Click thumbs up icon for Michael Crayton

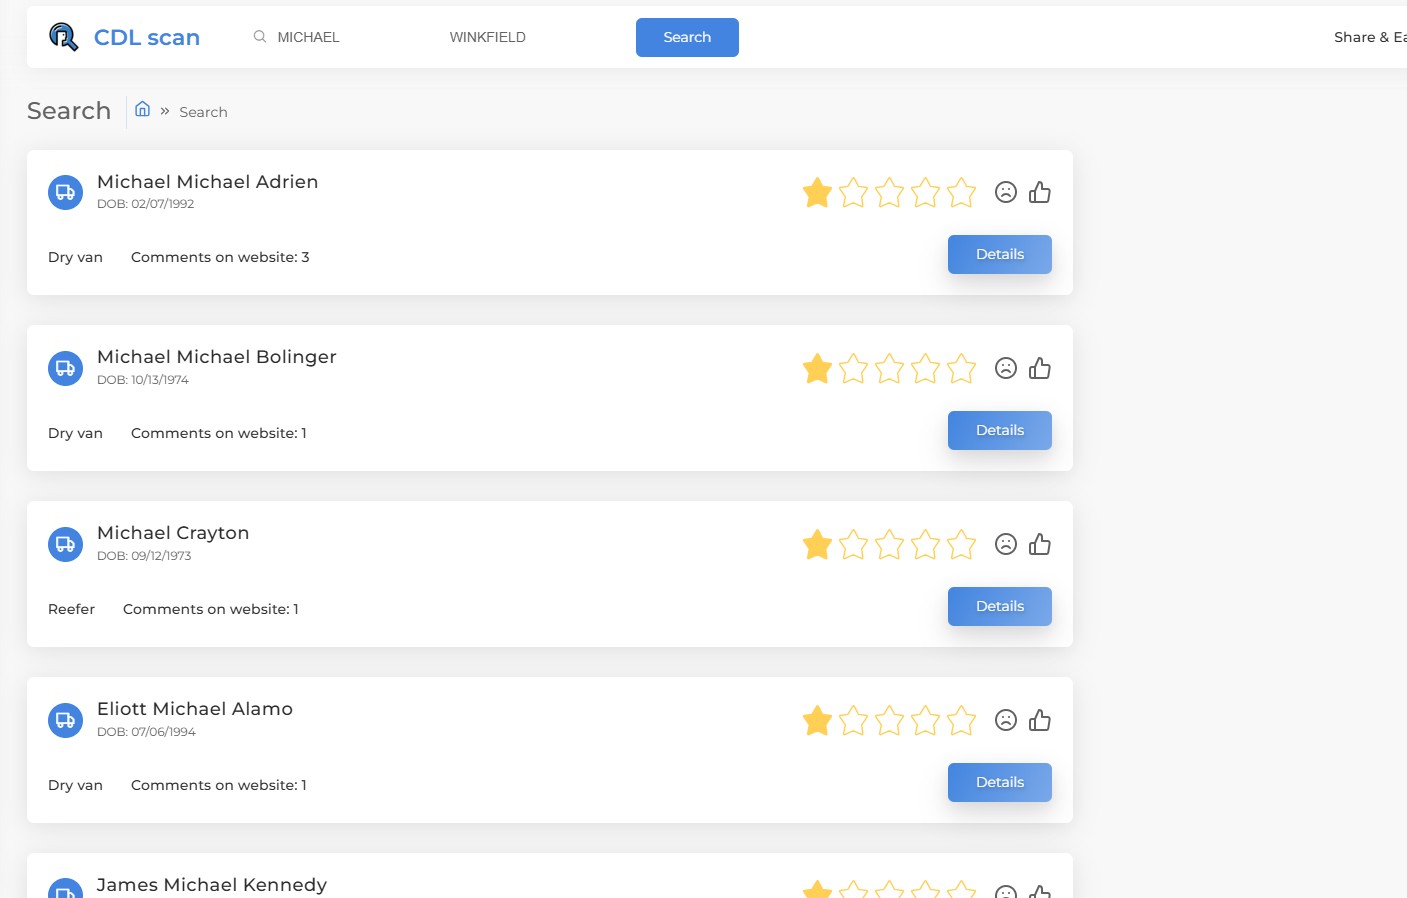[x=1040, y=544]
